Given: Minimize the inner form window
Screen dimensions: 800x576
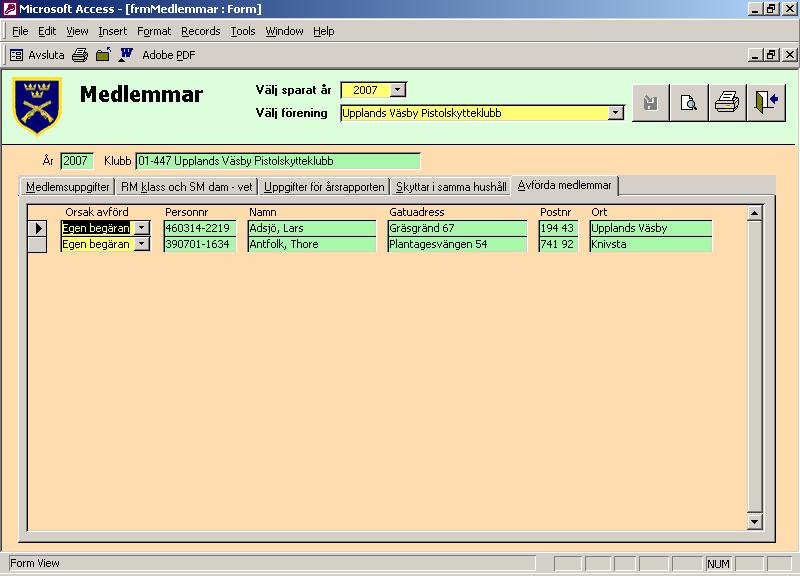Looking at the screenshot, I should [x=756, y=54].
